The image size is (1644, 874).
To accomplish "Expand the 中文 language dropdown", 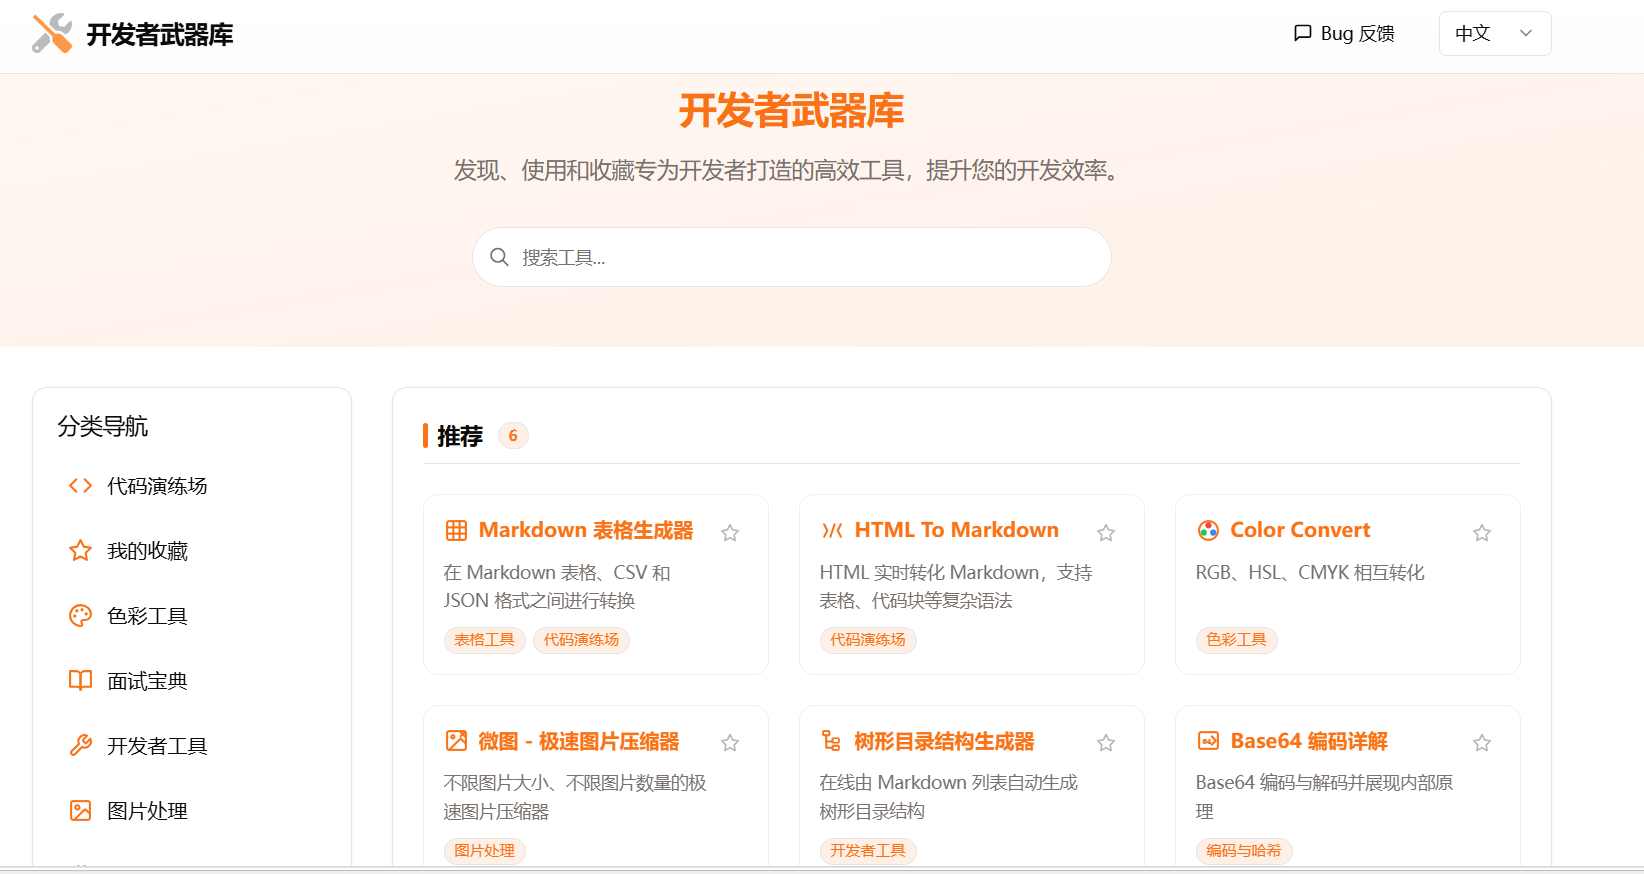I will (1495, 33).
